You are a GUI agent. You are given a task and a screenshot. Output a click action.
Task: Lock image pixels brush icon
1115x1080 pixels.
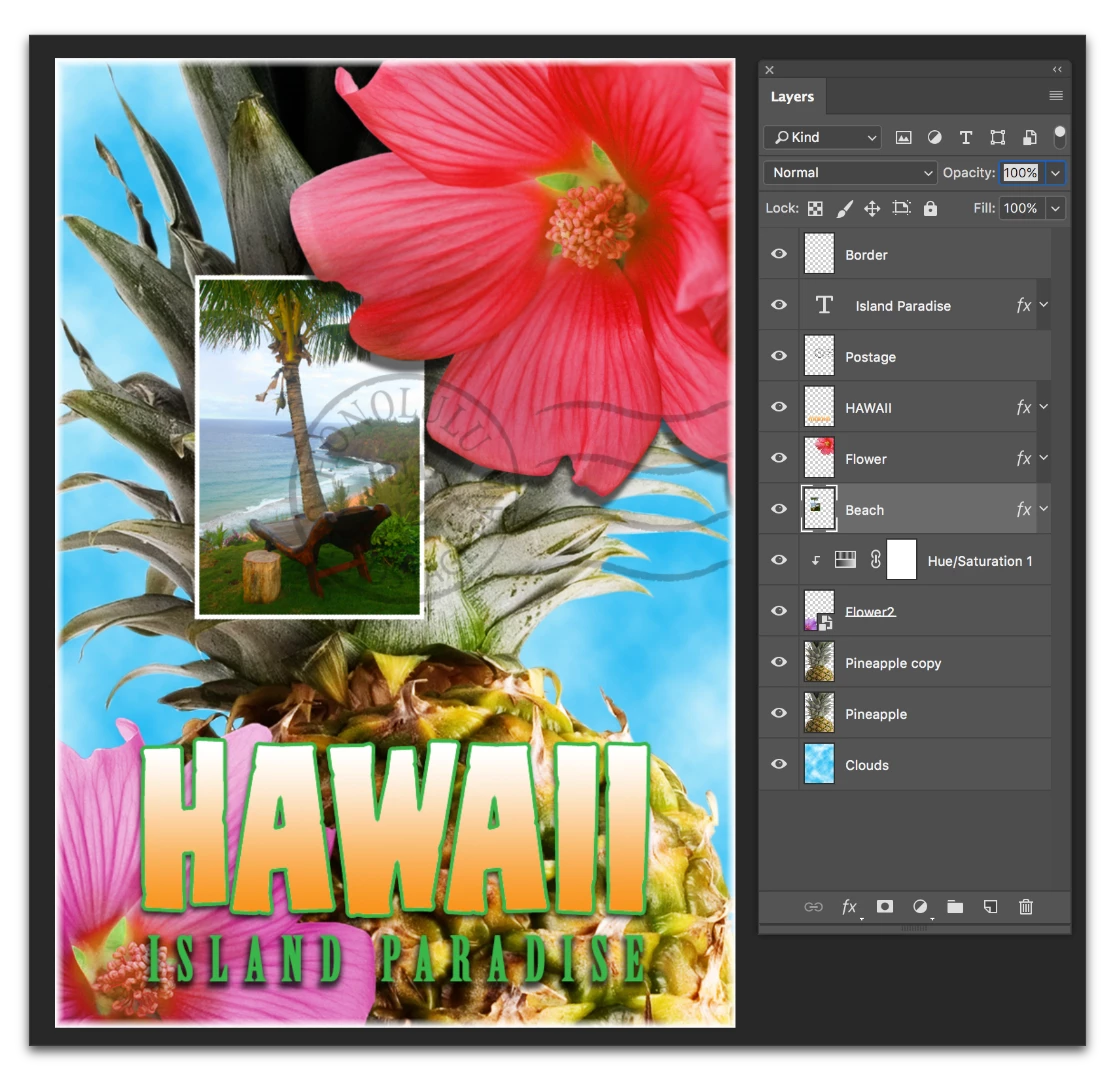click(844, 208)
